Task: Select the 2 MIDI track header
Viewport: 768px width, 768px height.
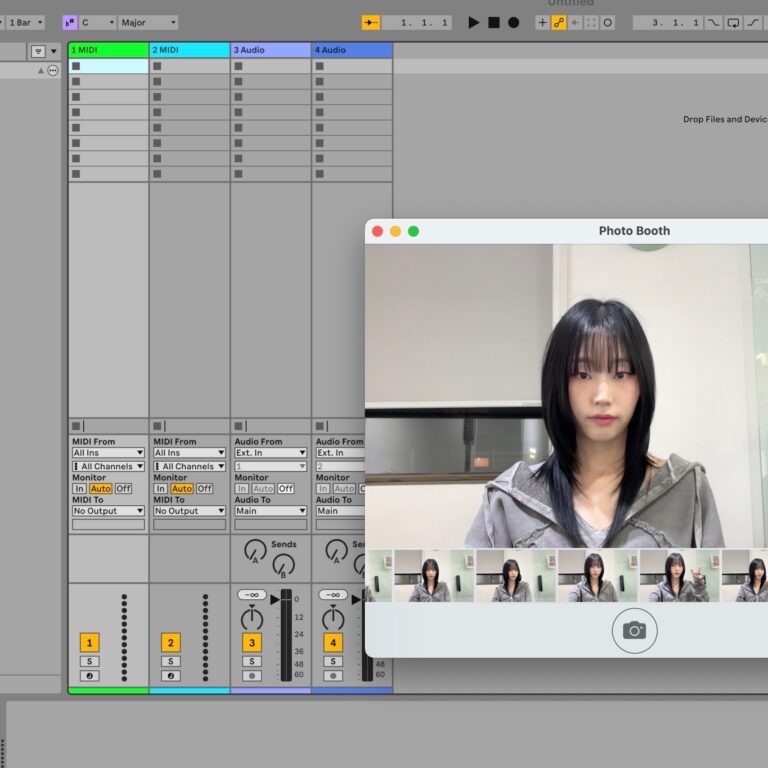Action: click(189, 50)
